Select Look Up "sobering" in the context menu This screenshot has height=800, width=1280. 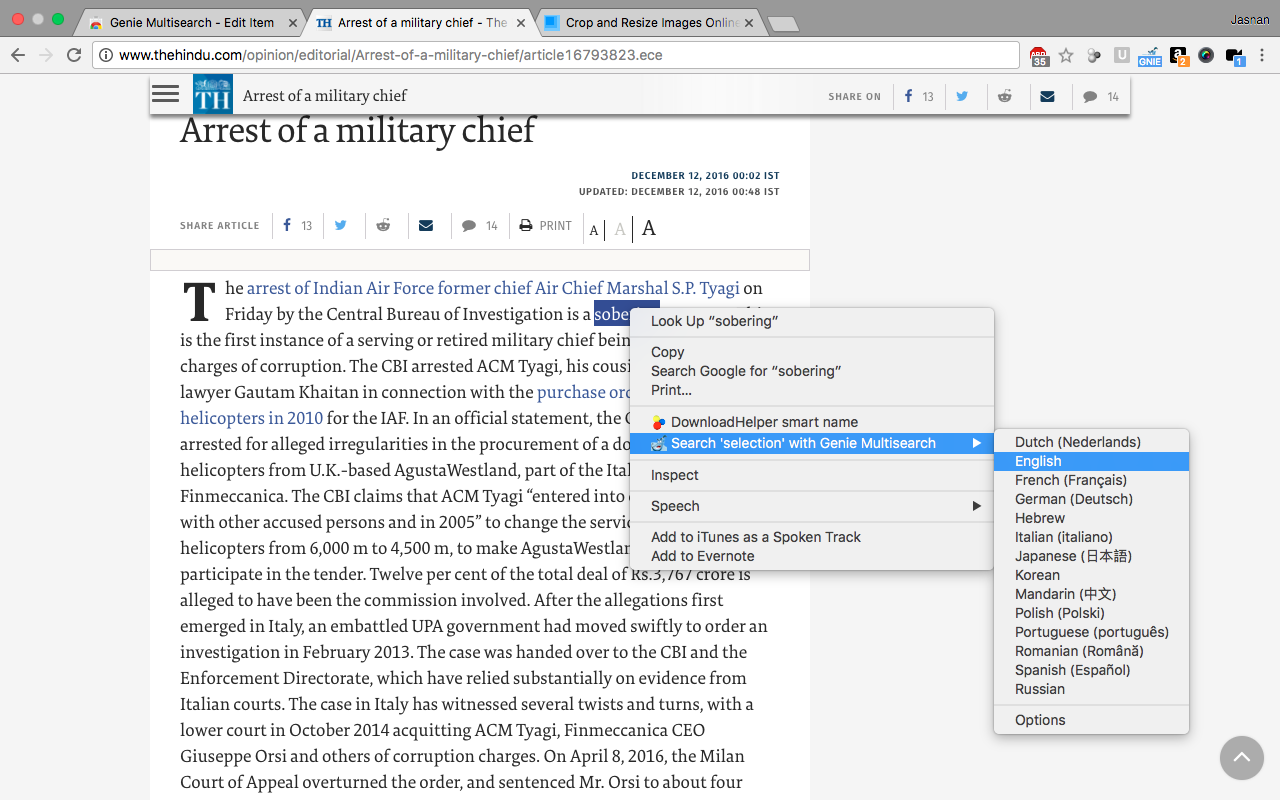(812, 321)
